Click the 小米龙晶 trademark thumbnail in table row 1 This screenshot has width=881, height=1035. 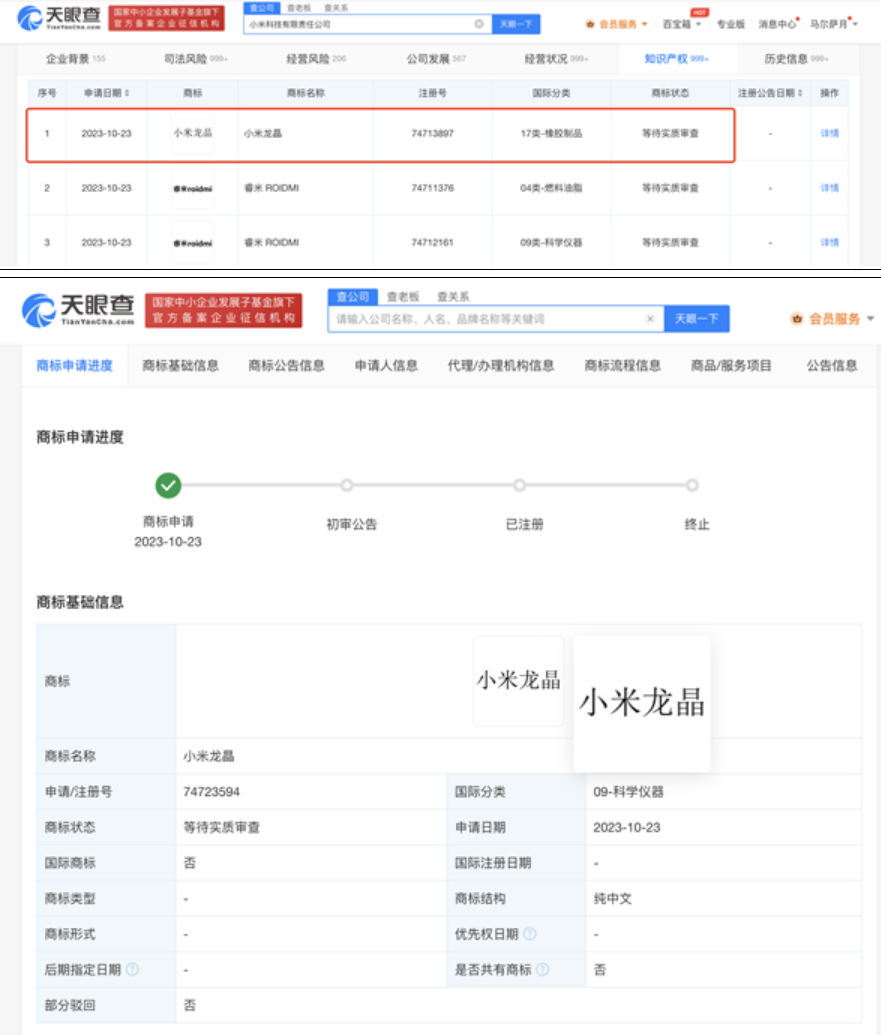coord(193,133)
